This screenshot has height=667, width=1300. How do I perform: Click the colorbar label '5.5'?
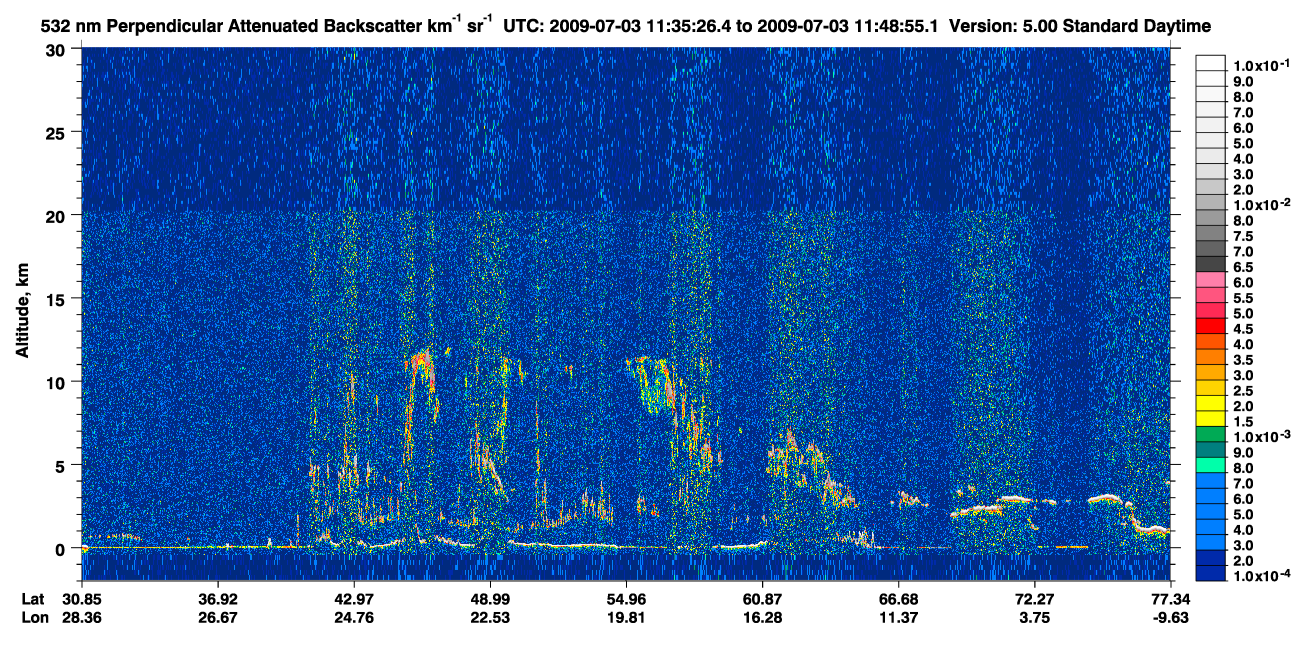[x=1242, y=297]
